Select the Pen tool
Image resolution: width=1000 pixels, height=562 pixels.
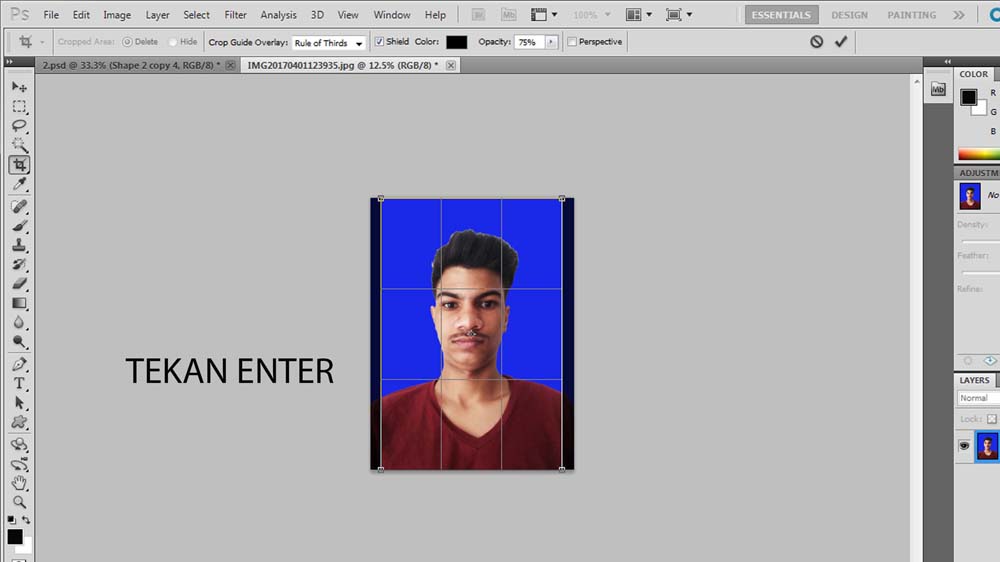click(x=19, y=364)
